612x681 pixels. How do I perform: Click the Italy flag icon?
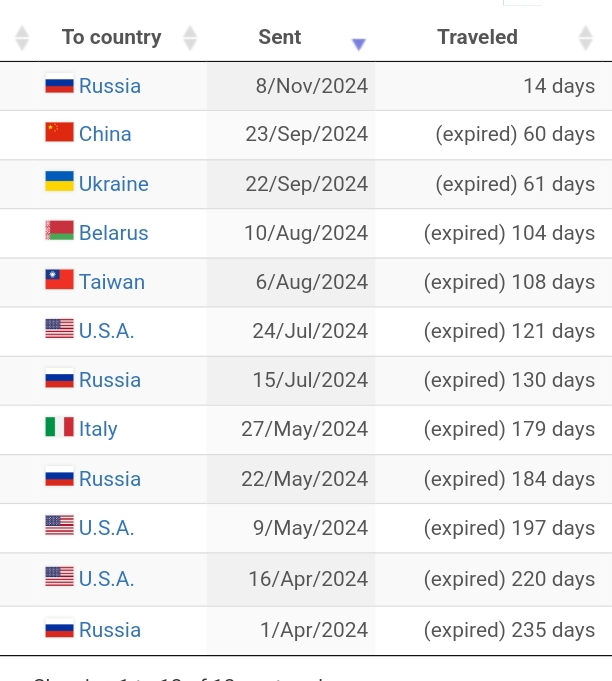click(x=60, y=427)
